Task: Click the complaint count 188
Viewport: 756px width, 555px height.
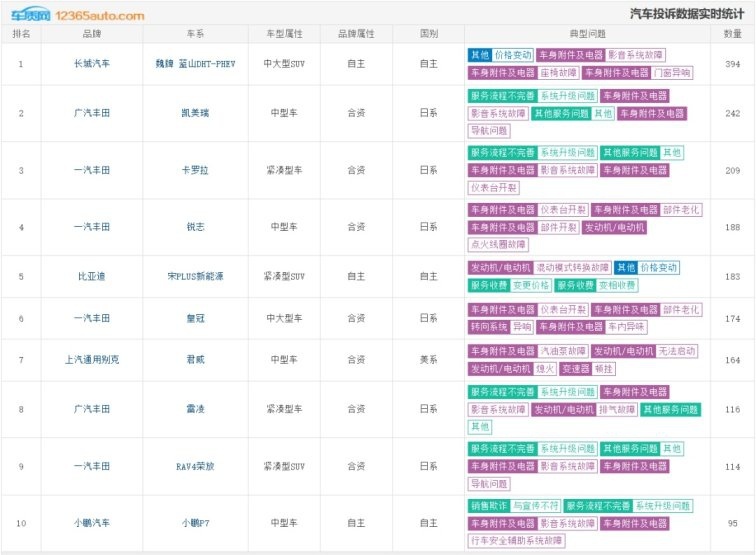Action: tap(732, 227)
